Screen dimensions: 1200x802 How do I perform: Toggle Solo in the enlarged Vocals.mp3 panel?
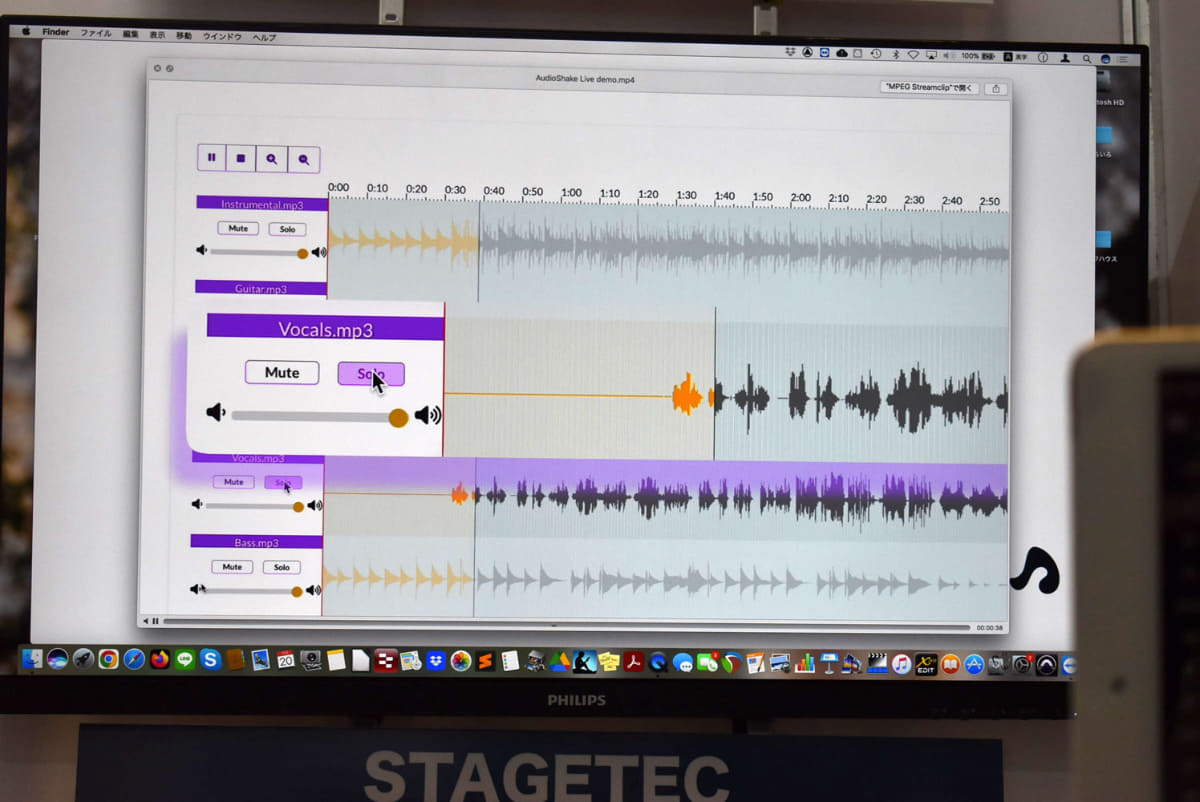(371, 374)
